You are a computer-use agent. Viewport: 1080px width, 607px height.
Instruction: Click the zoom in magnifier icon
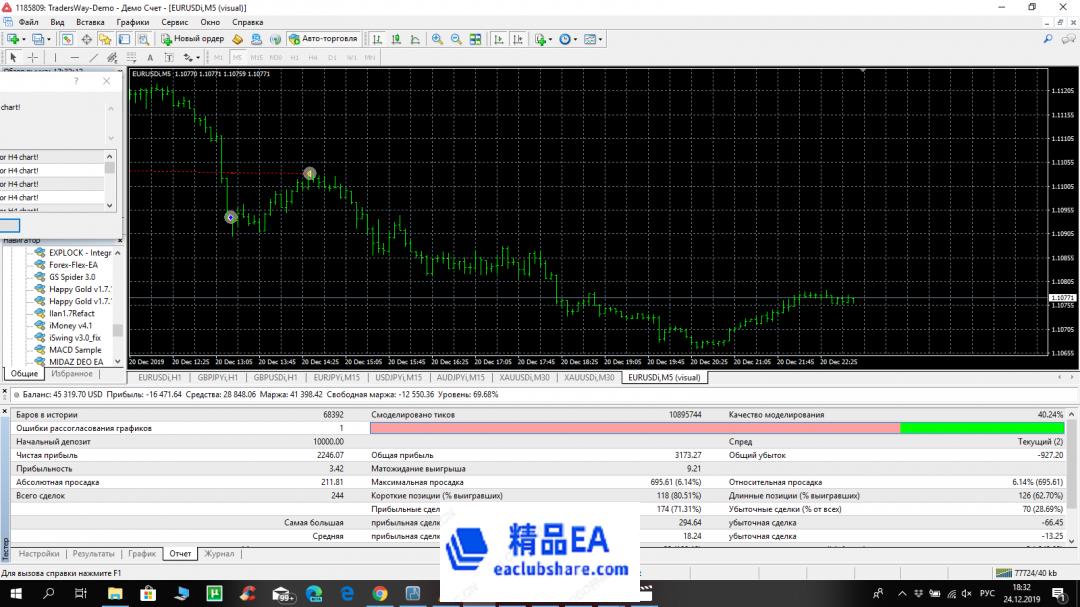coord(437,39)
